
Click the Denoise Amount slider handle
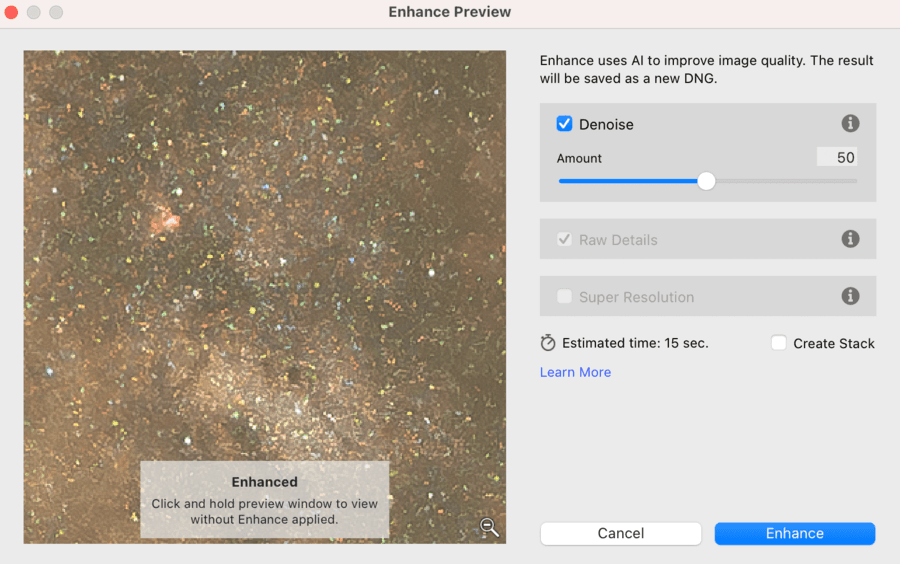[706, 181]
